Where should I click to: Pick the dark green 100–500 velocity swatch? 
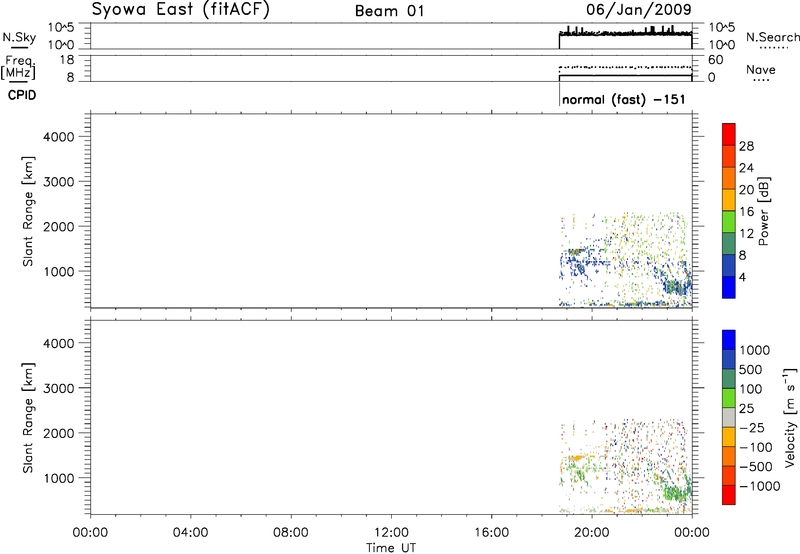(x=729, y=379)
